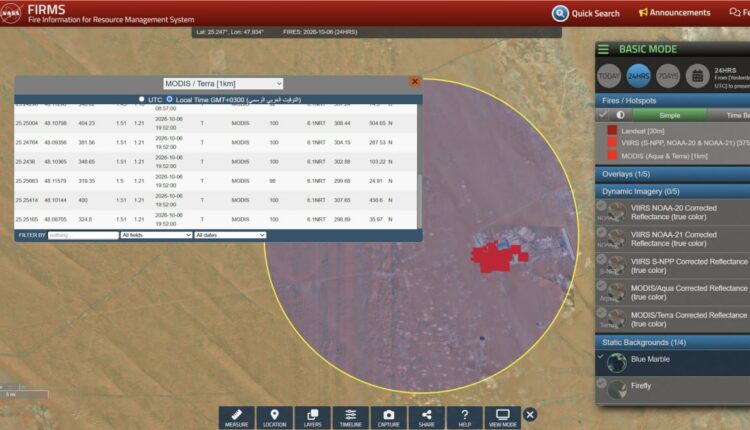The image size is (750, 430).
Task: Click the contrast half-circle icon in Fires panel
Action: (620, 115)
